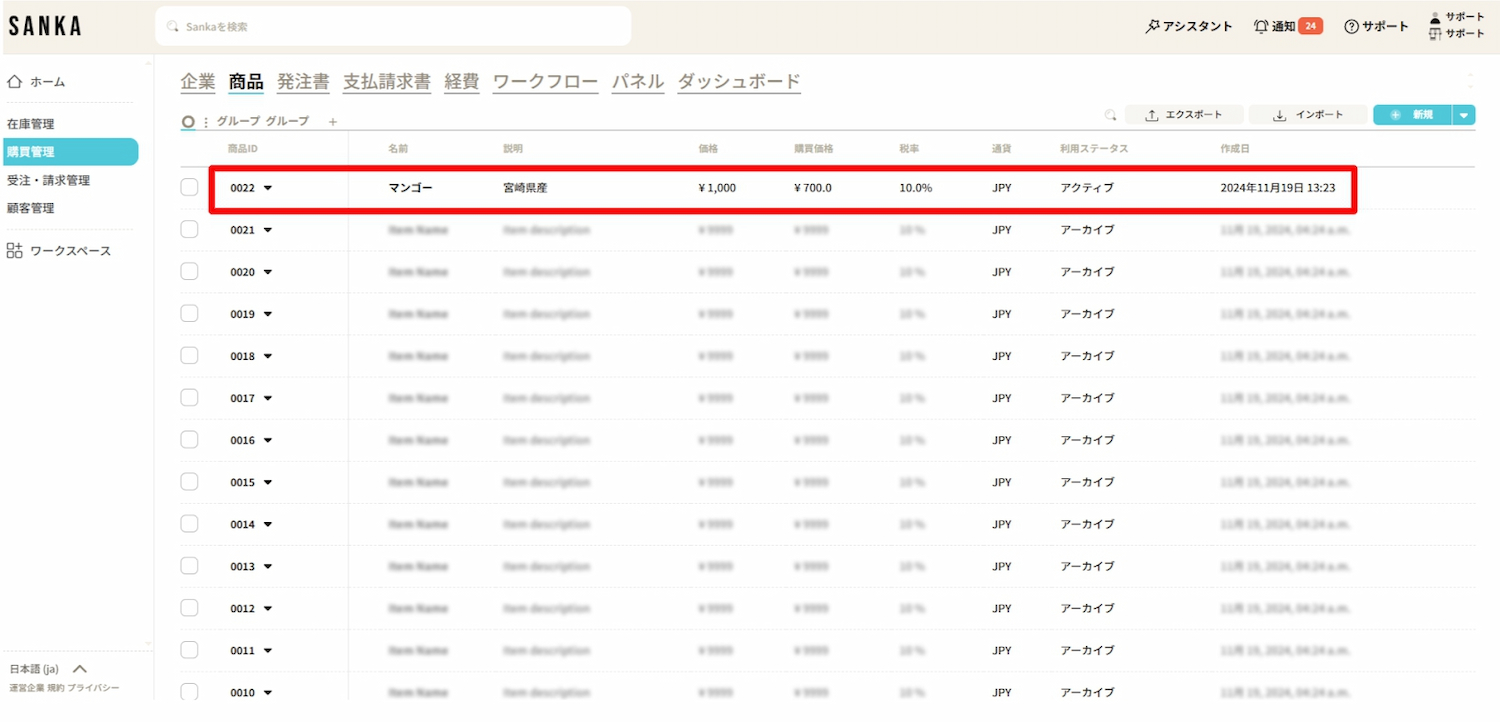Sort by the 商品ID column header
Screen dimensions: 1500x722
(243, 149)
